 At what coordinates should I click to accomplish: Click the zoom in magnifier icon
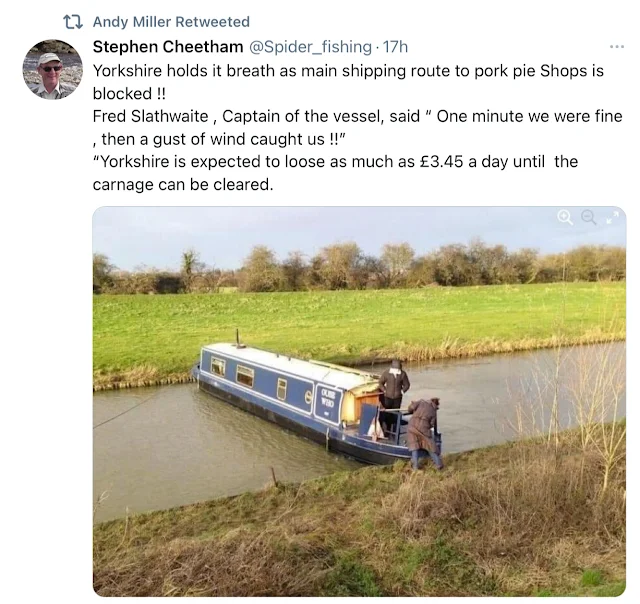(x=565, y=217)
